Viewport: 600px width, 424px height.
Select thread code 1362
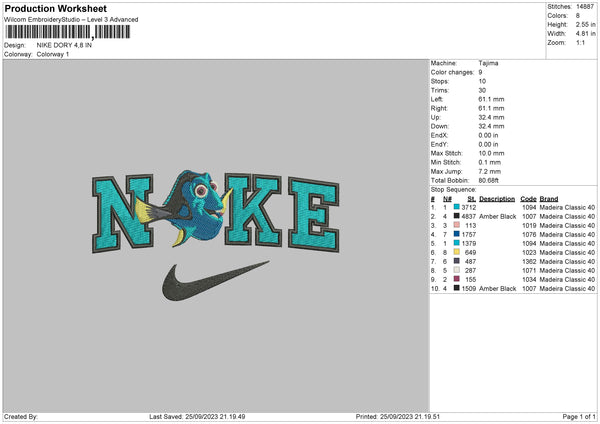pyautogui.click(x=529, y=261)
